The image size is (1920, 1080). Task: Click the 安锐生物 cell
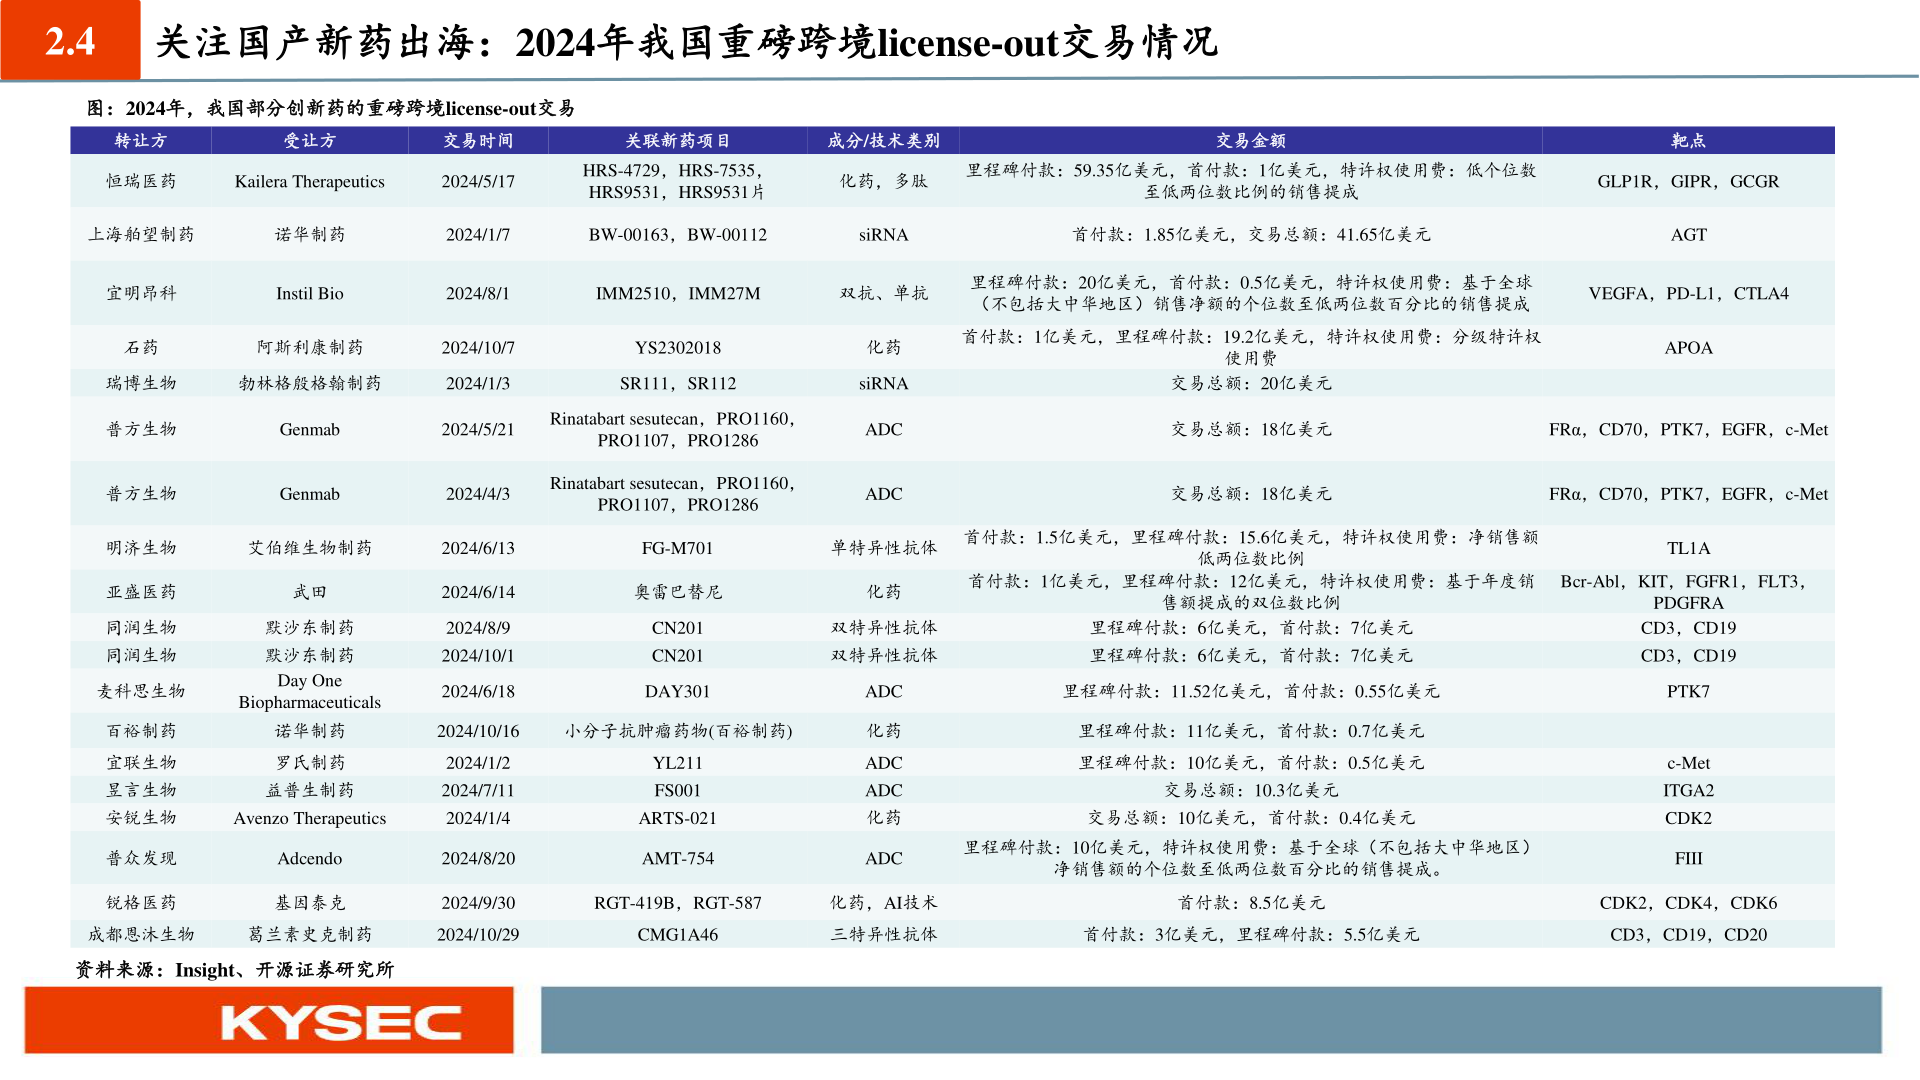tap(141, 817)
